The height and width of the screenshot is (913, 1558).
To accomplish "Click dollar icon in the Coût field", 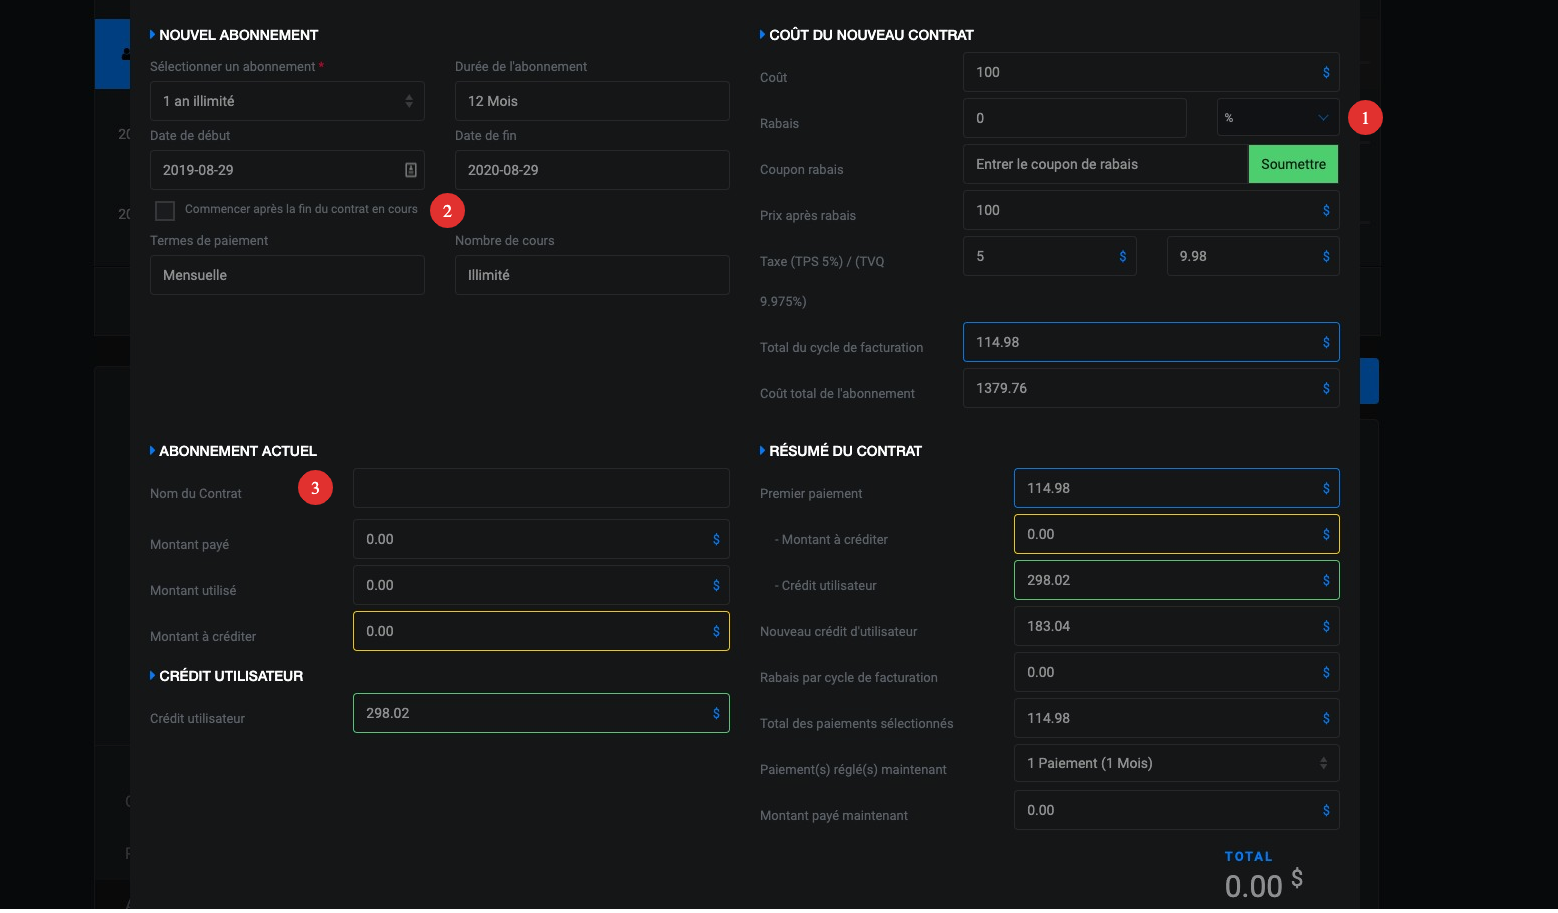I will [x=1326, y=73].
